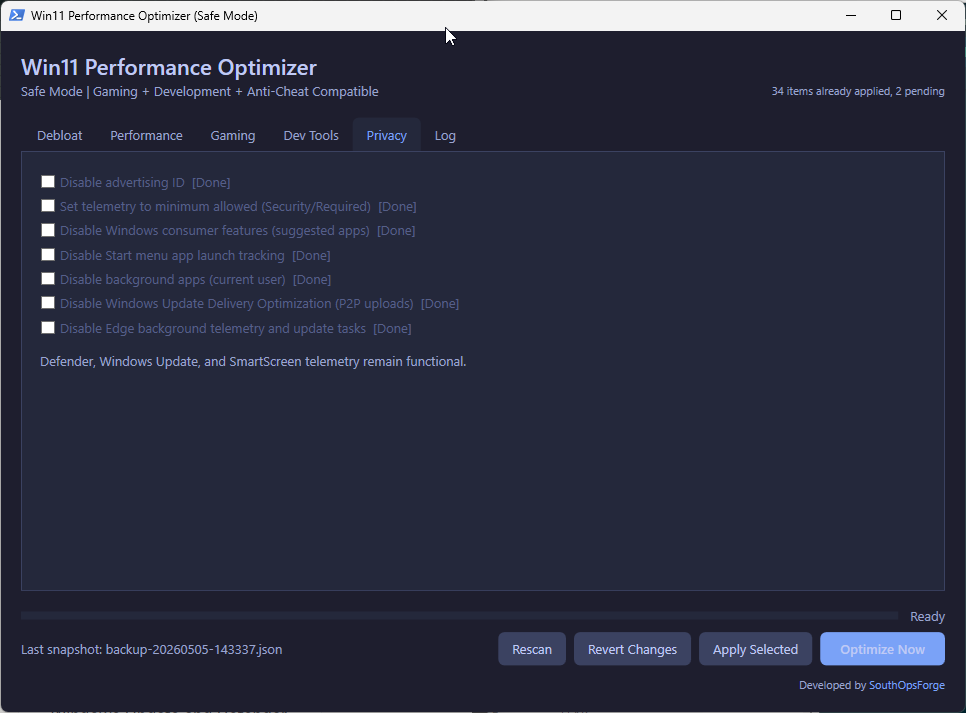
Task: Minimize the Optimizer window
Action: (x=851, y=15)
